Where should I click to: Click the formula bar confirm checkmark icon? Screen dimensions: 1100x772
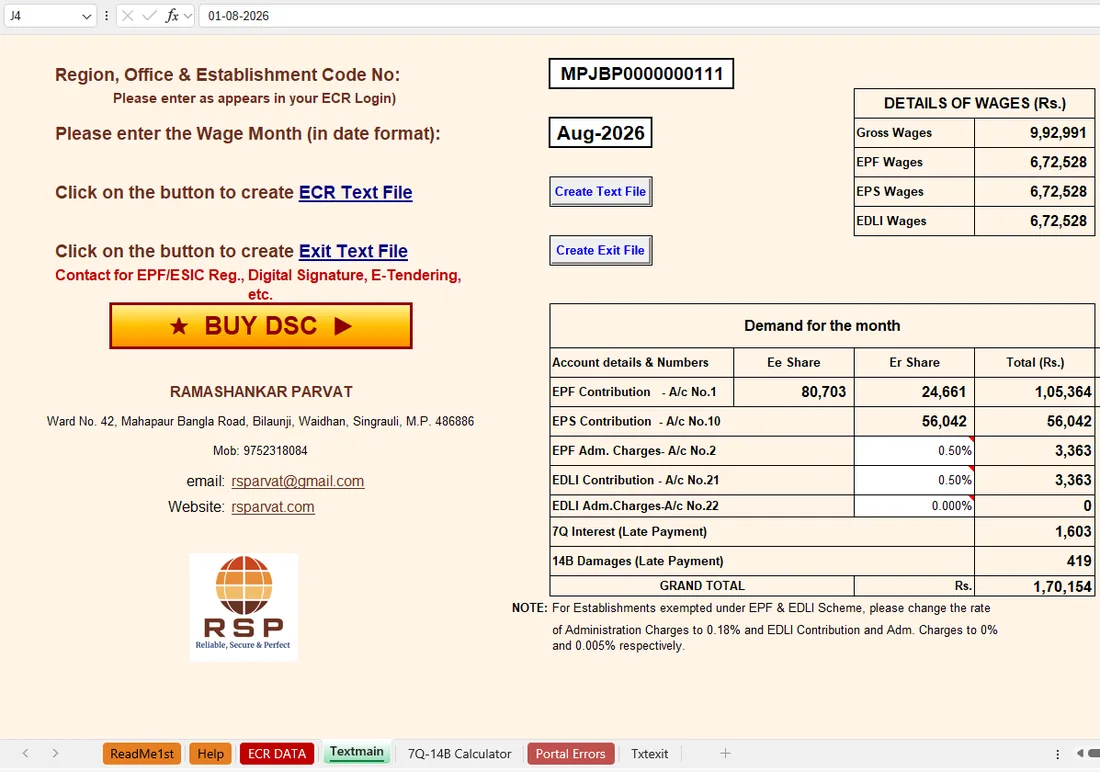coord(149,15)
